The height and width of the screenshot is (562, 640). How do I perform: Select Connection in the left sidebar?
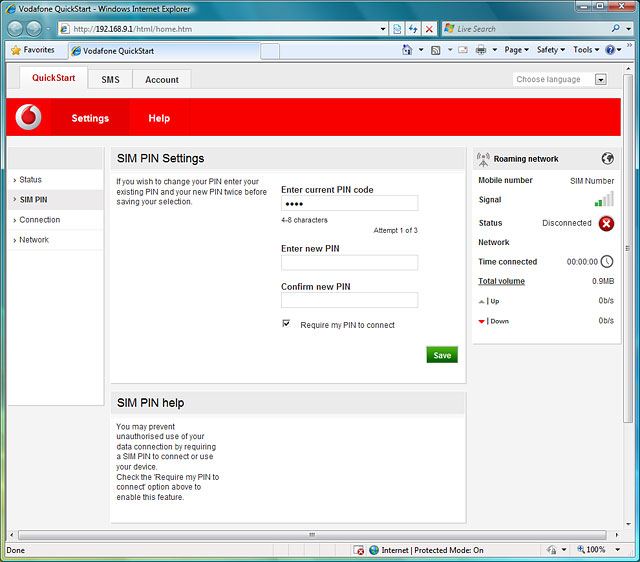[40, 220]
